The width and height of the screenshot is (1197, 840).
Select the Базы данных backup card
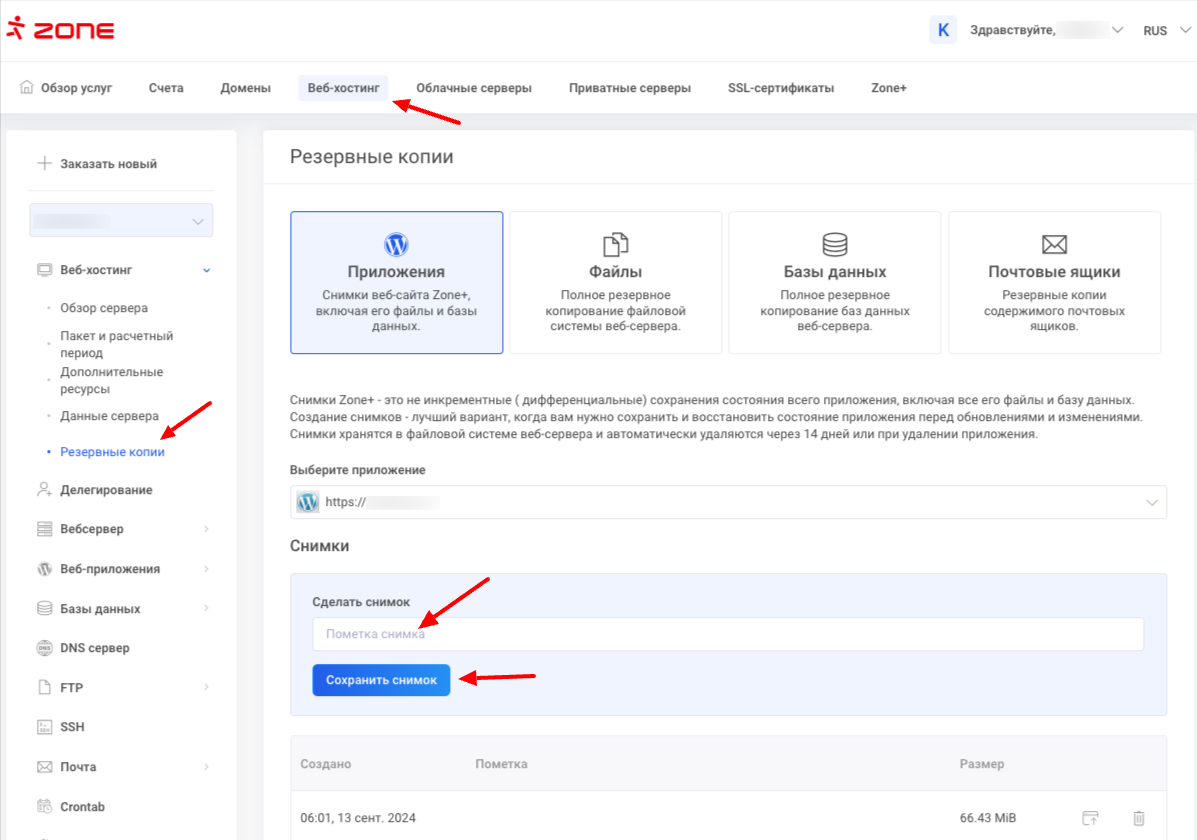tap(834, 282)
